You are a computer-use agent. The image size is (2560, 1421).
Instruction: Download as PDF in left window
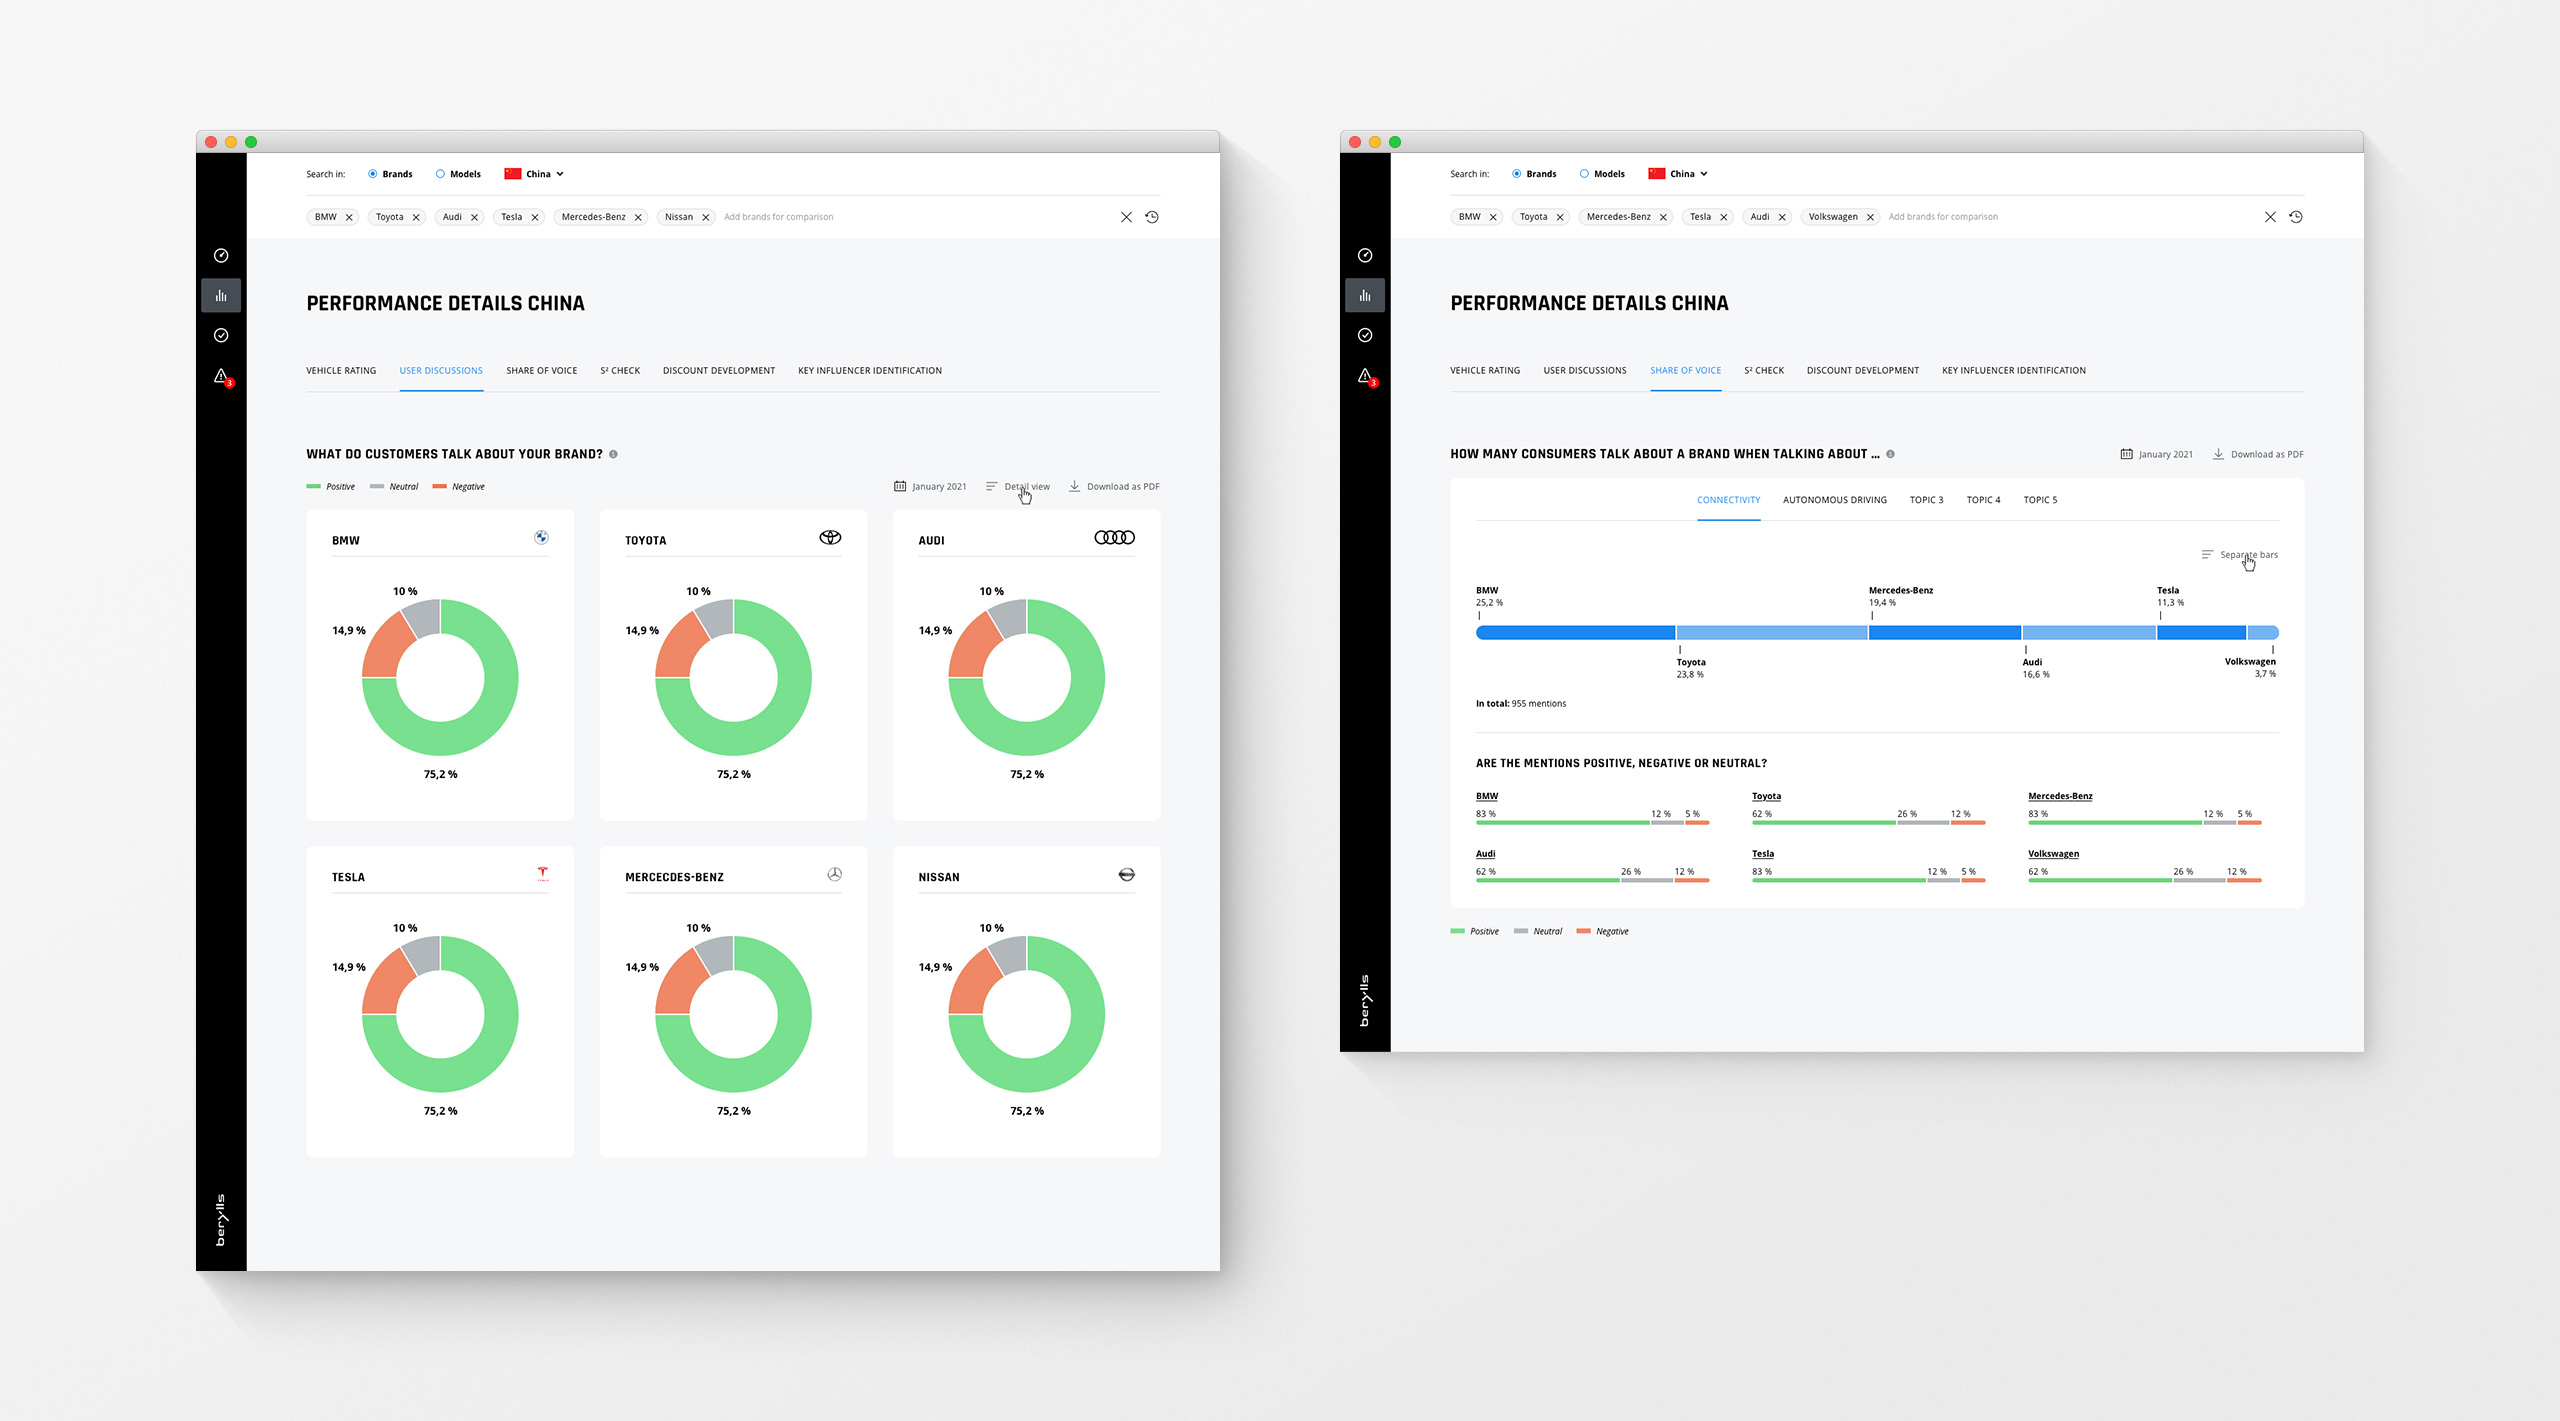point(1114,487)
